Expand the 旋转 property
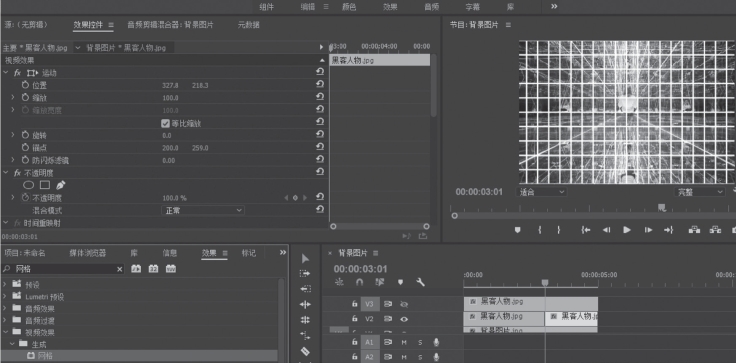736x363 pixels. [13, 135]
